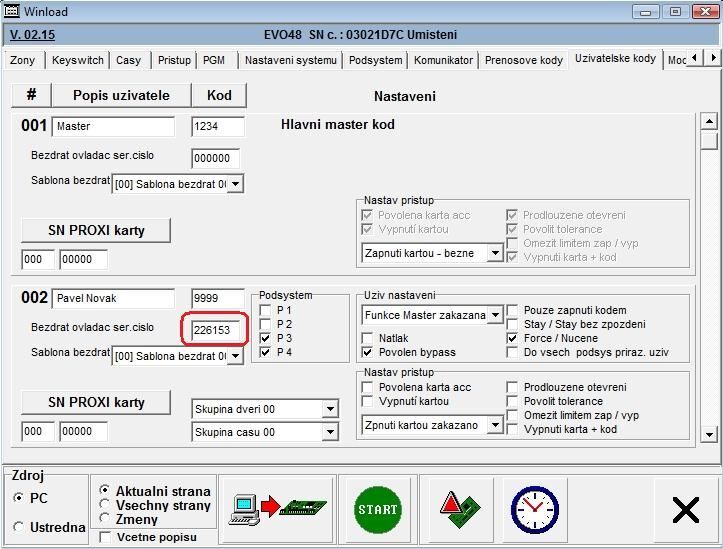
Task: Click the Pavel Novak name field
Action: 113,299
